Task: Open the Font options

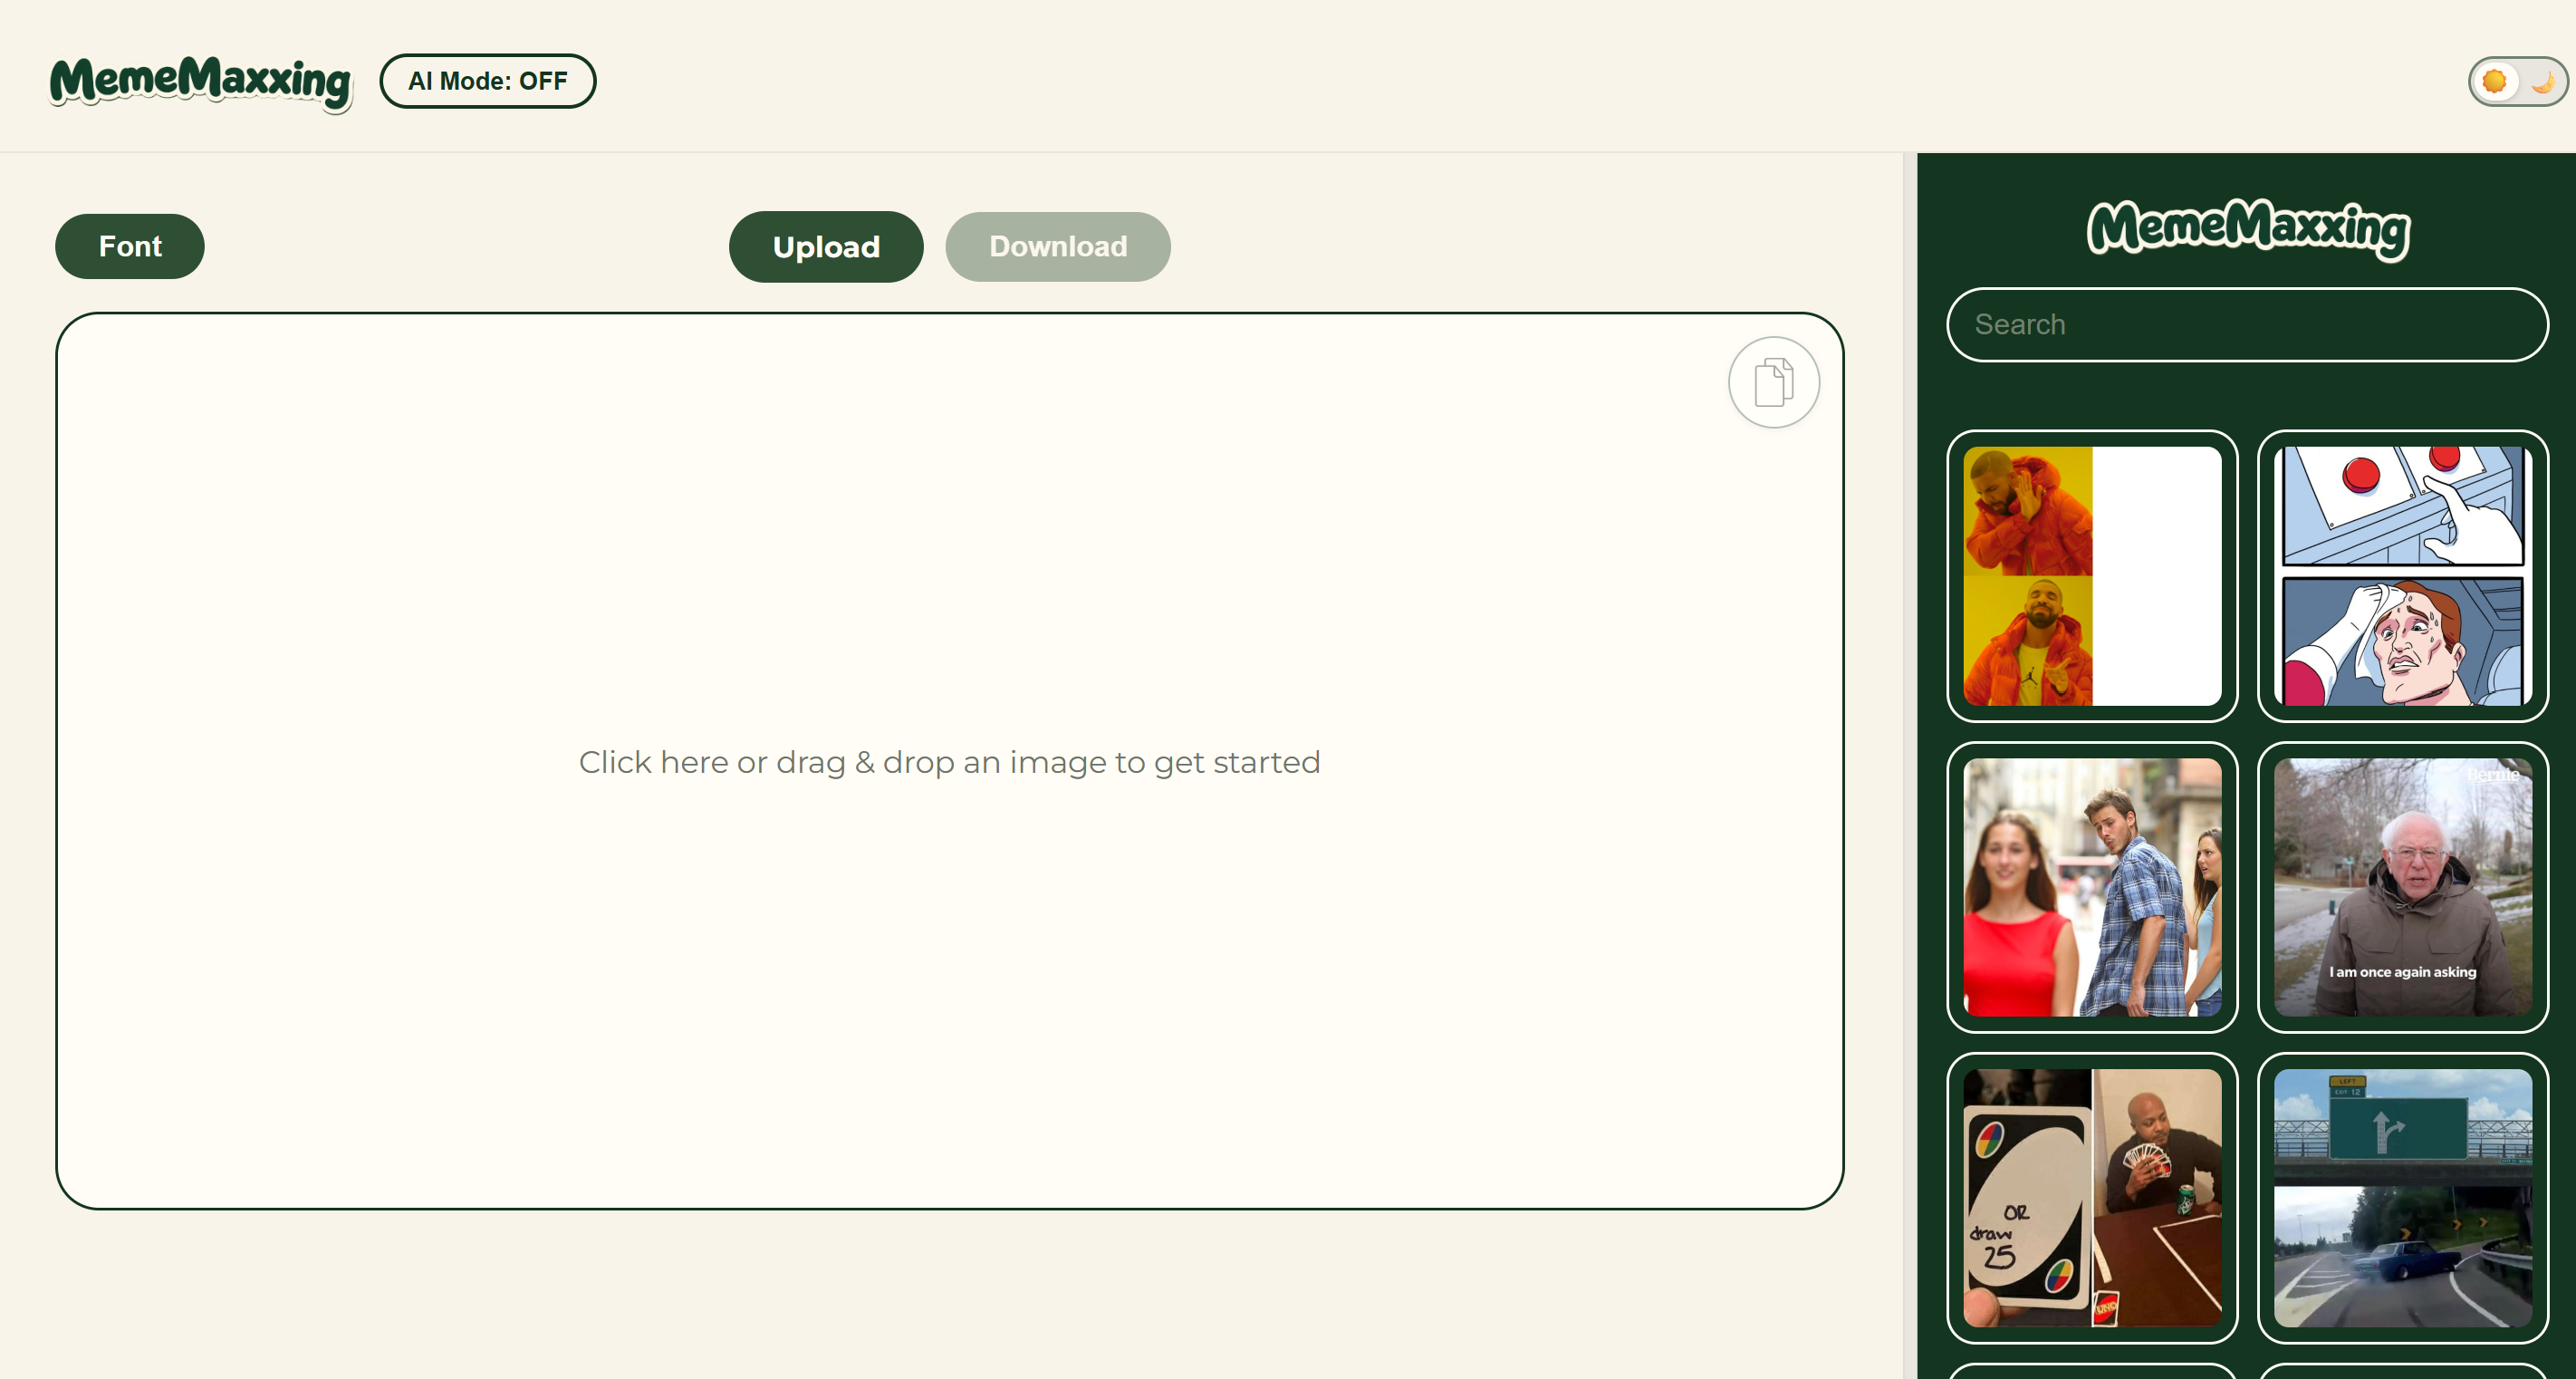Action: pos(130,246)
